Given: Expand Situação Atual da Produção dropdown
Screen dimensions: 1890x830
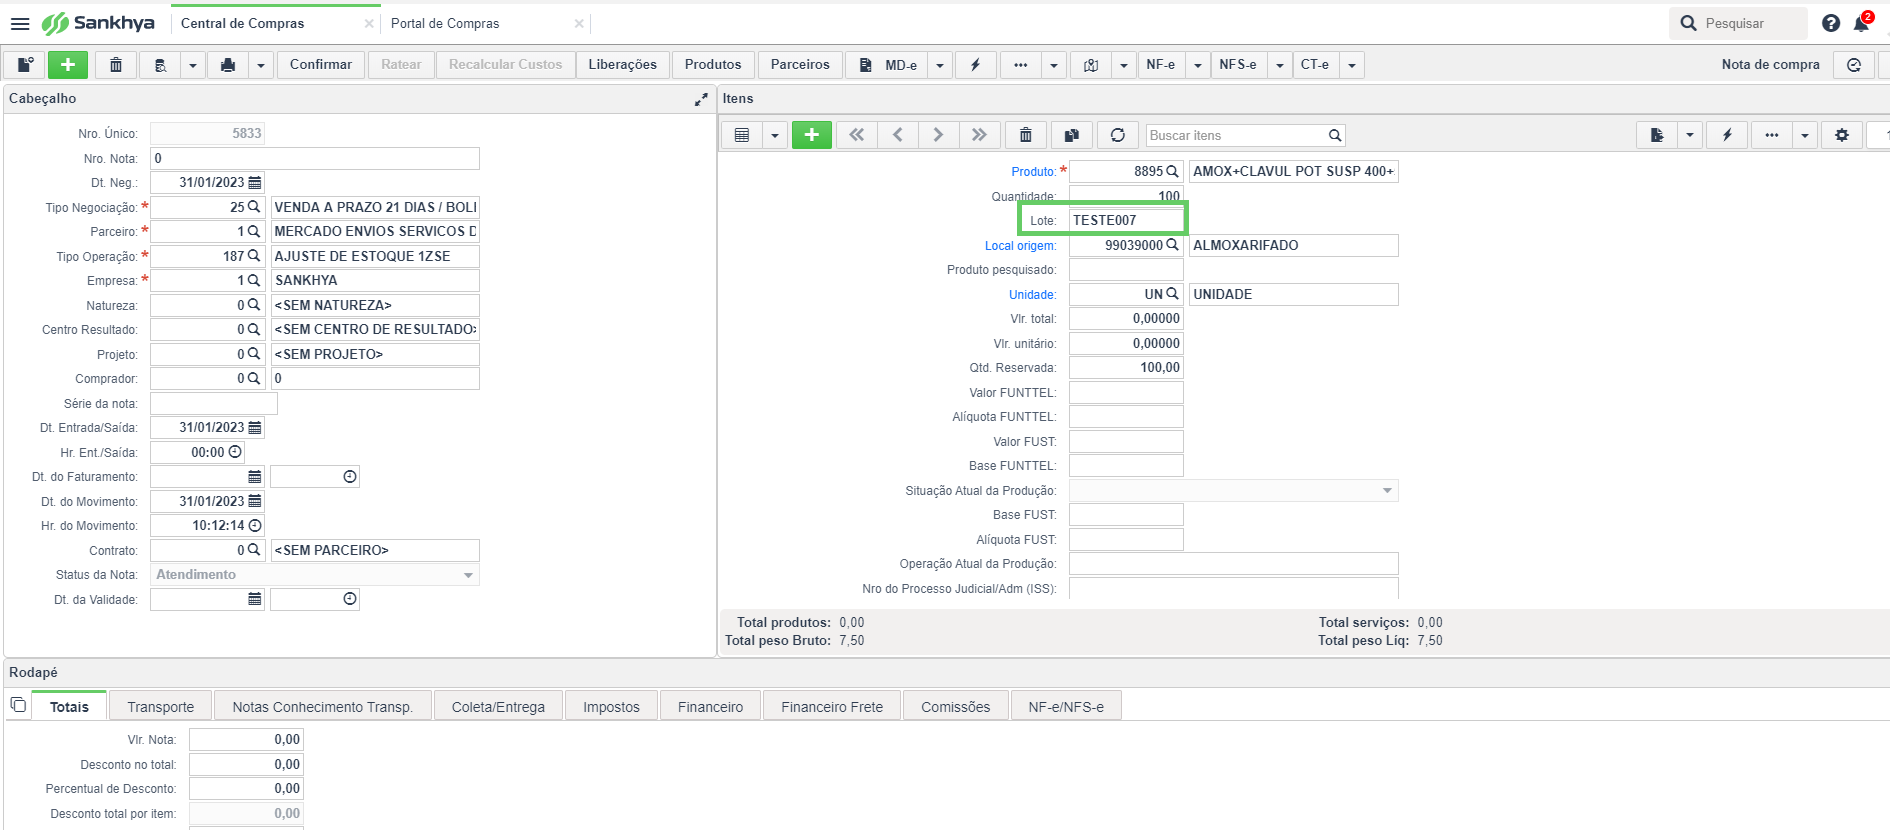Looking at the screenshot, I should click(x=1387, y=490).
